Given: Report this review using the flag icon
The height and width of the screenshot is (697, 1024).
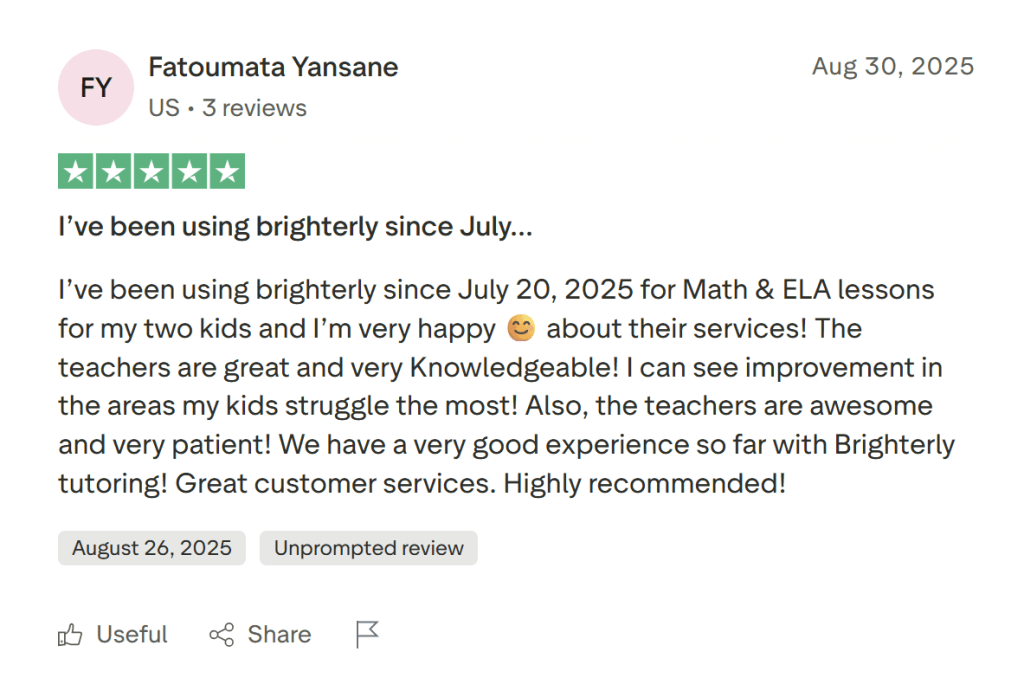Looking at the screenshot, I should click(x=367, y=633).
